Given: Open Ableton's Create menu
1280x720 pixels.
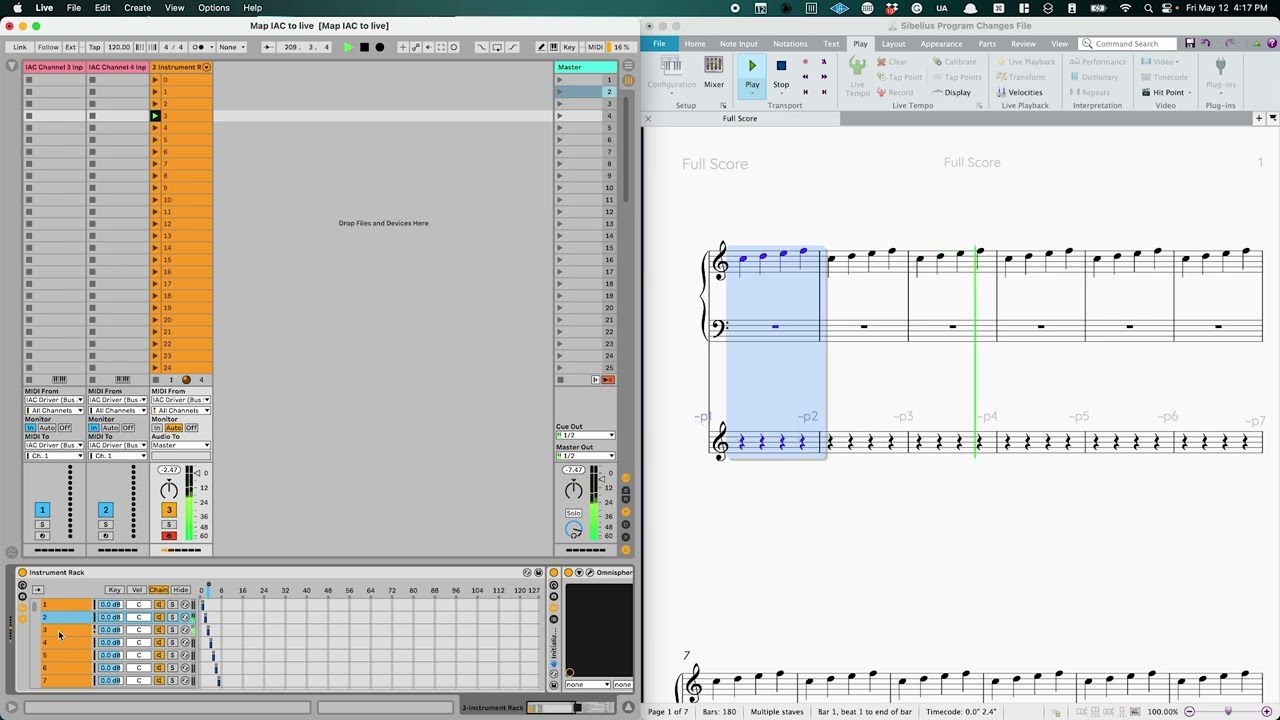Looking at the screenshot, I should coord(137,8).
